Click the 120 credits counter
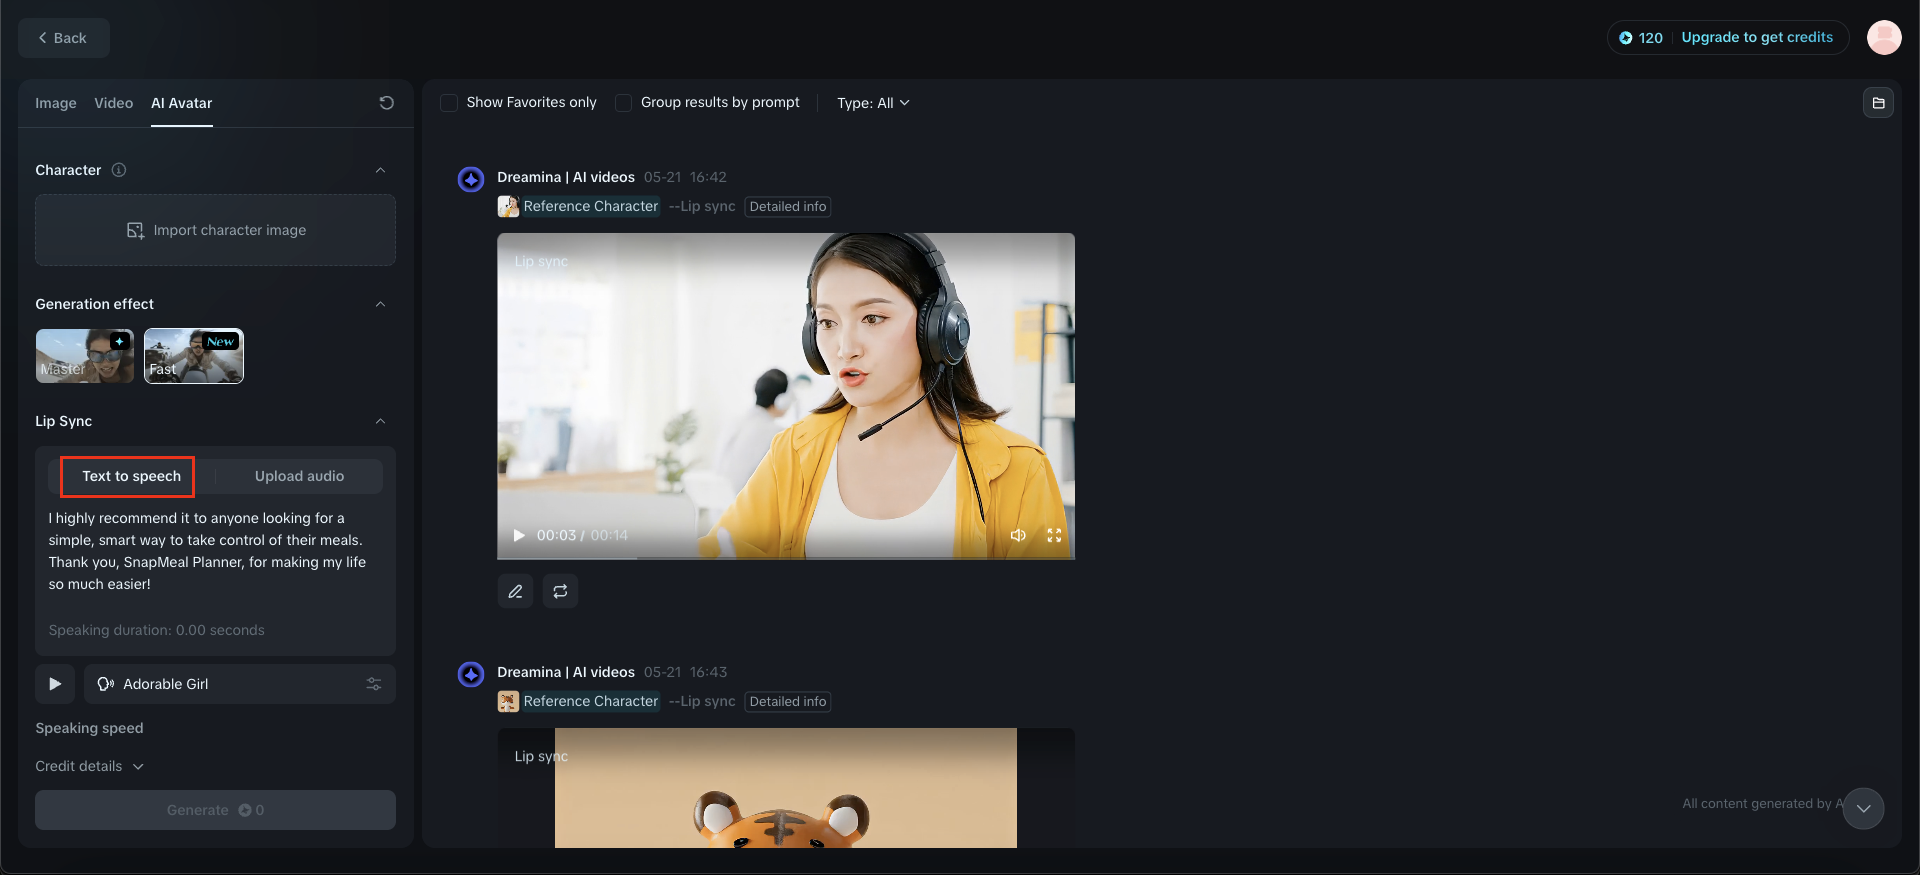 tap(1641, 38)
